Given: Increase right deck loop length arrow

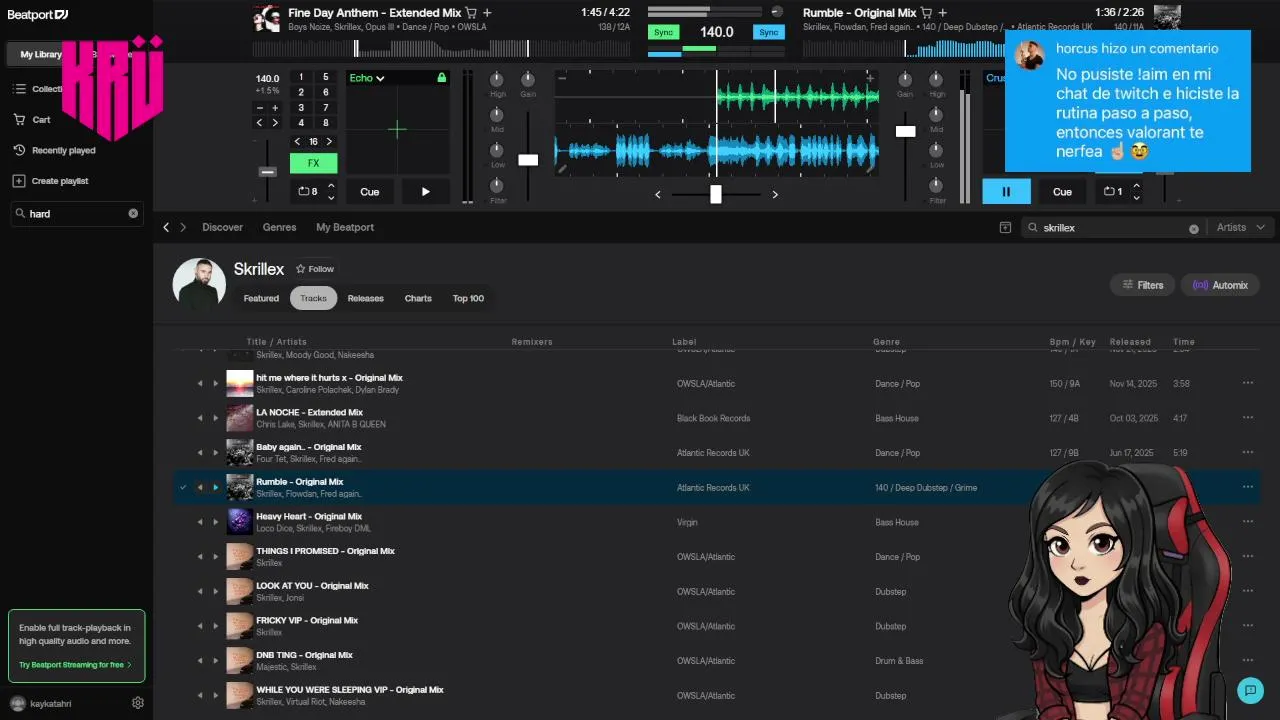Looking at the screenshot, I should (x=1136, y=185).
